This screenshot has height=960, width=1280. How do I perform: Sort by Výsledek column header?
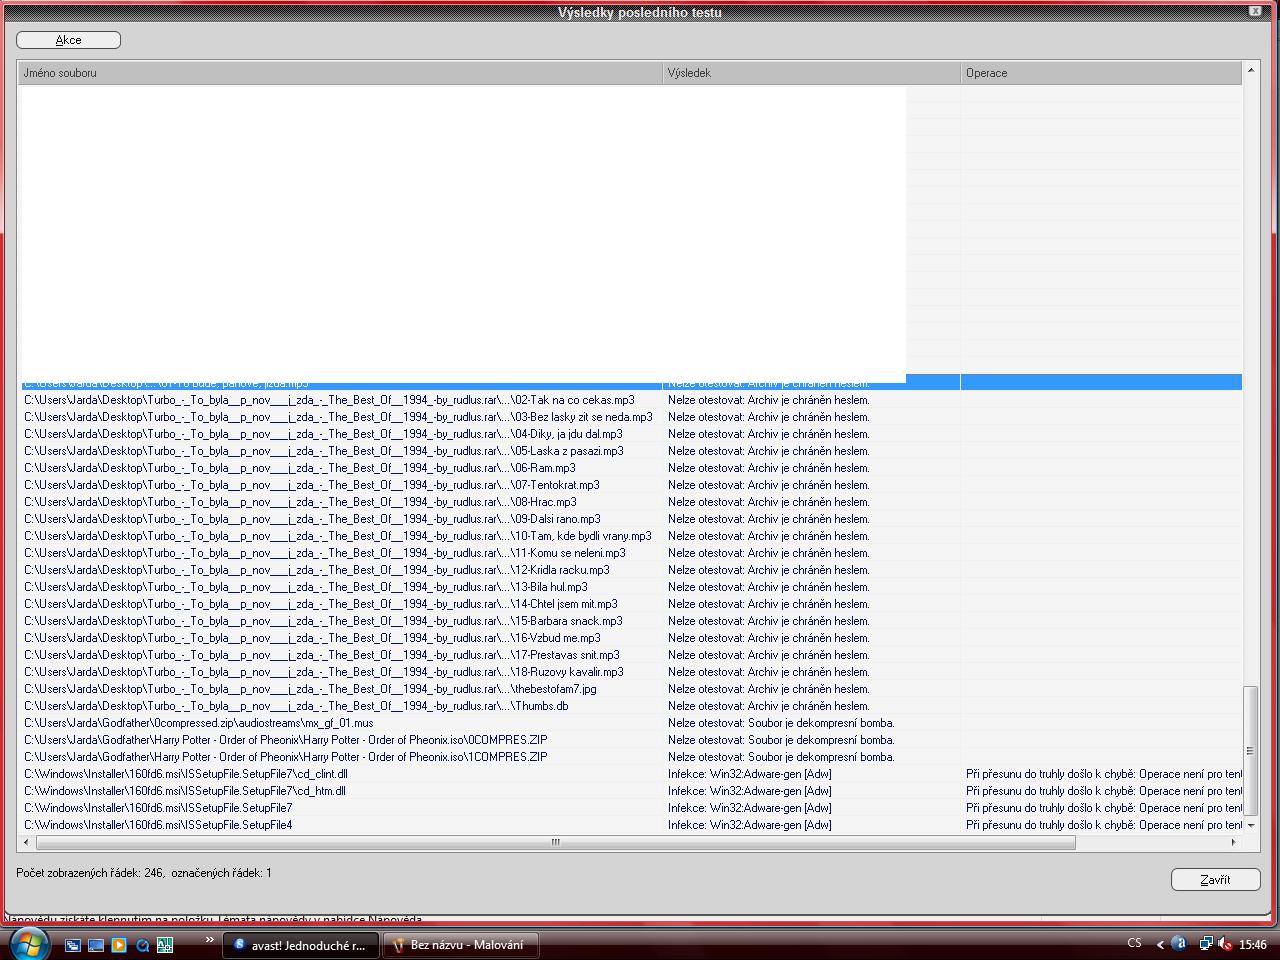point(810,73)
